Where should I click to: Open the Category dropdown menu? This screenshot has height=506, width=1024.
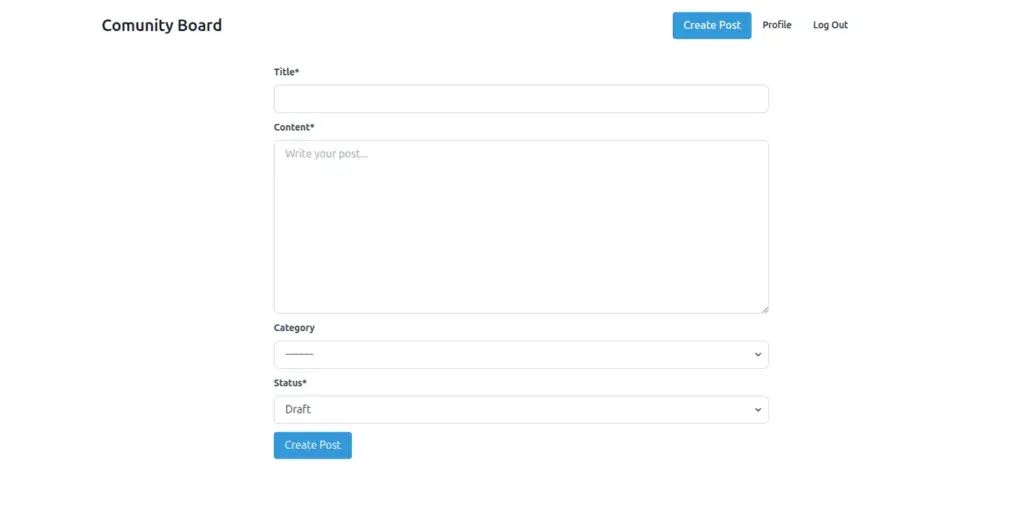(x=521, y=354)
